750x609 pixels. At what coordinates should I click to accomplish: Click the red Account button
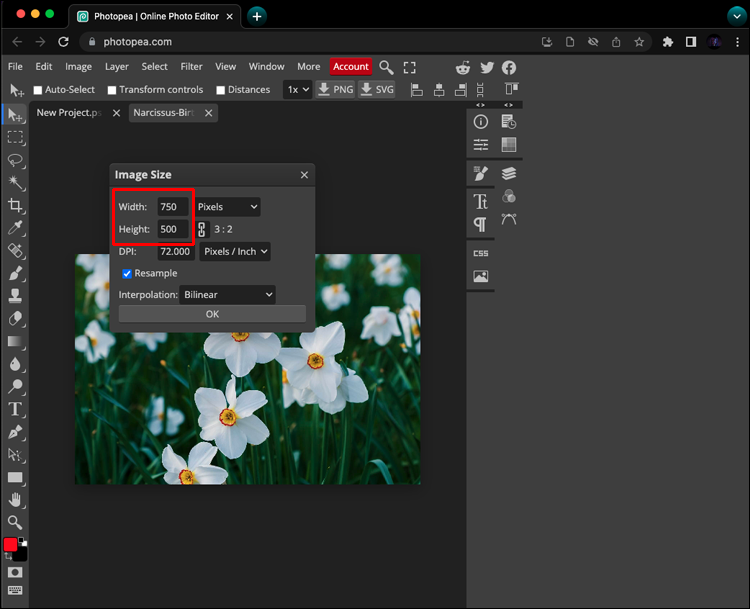[x=351, y=67]
